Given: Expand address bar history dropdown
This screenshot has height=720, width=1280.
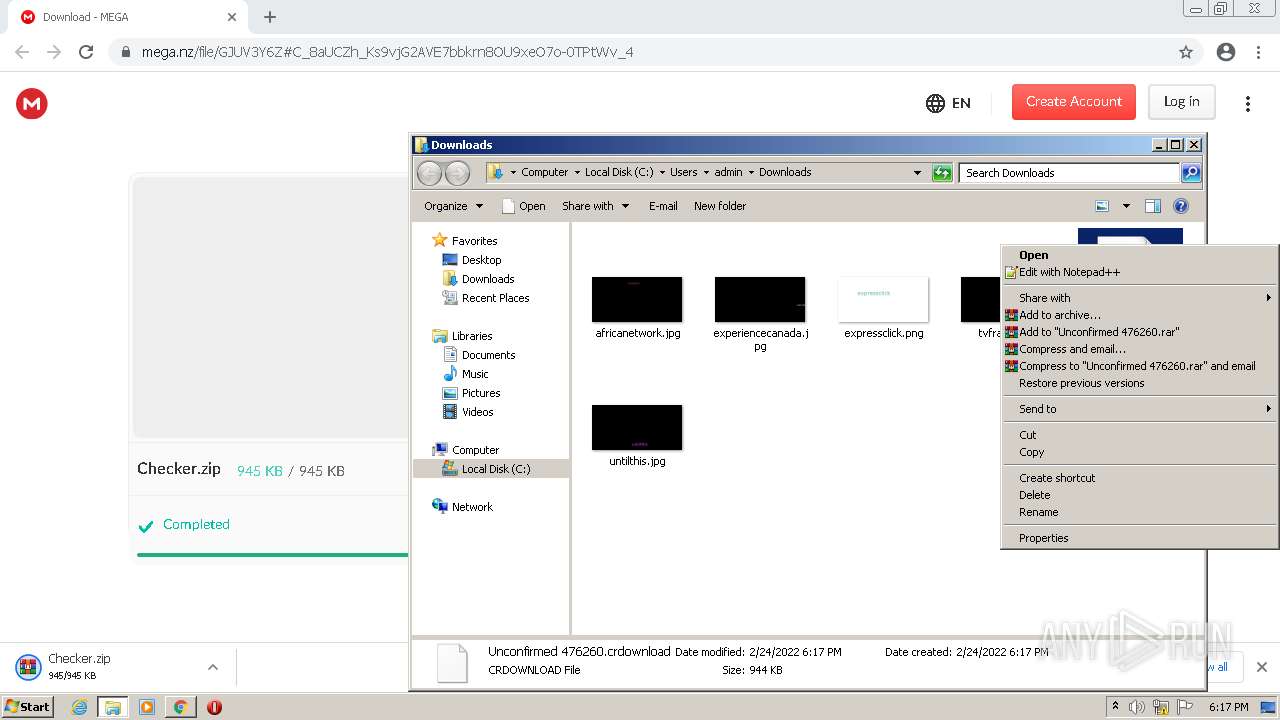Looking at the screenshot, I should pos(917,172).
